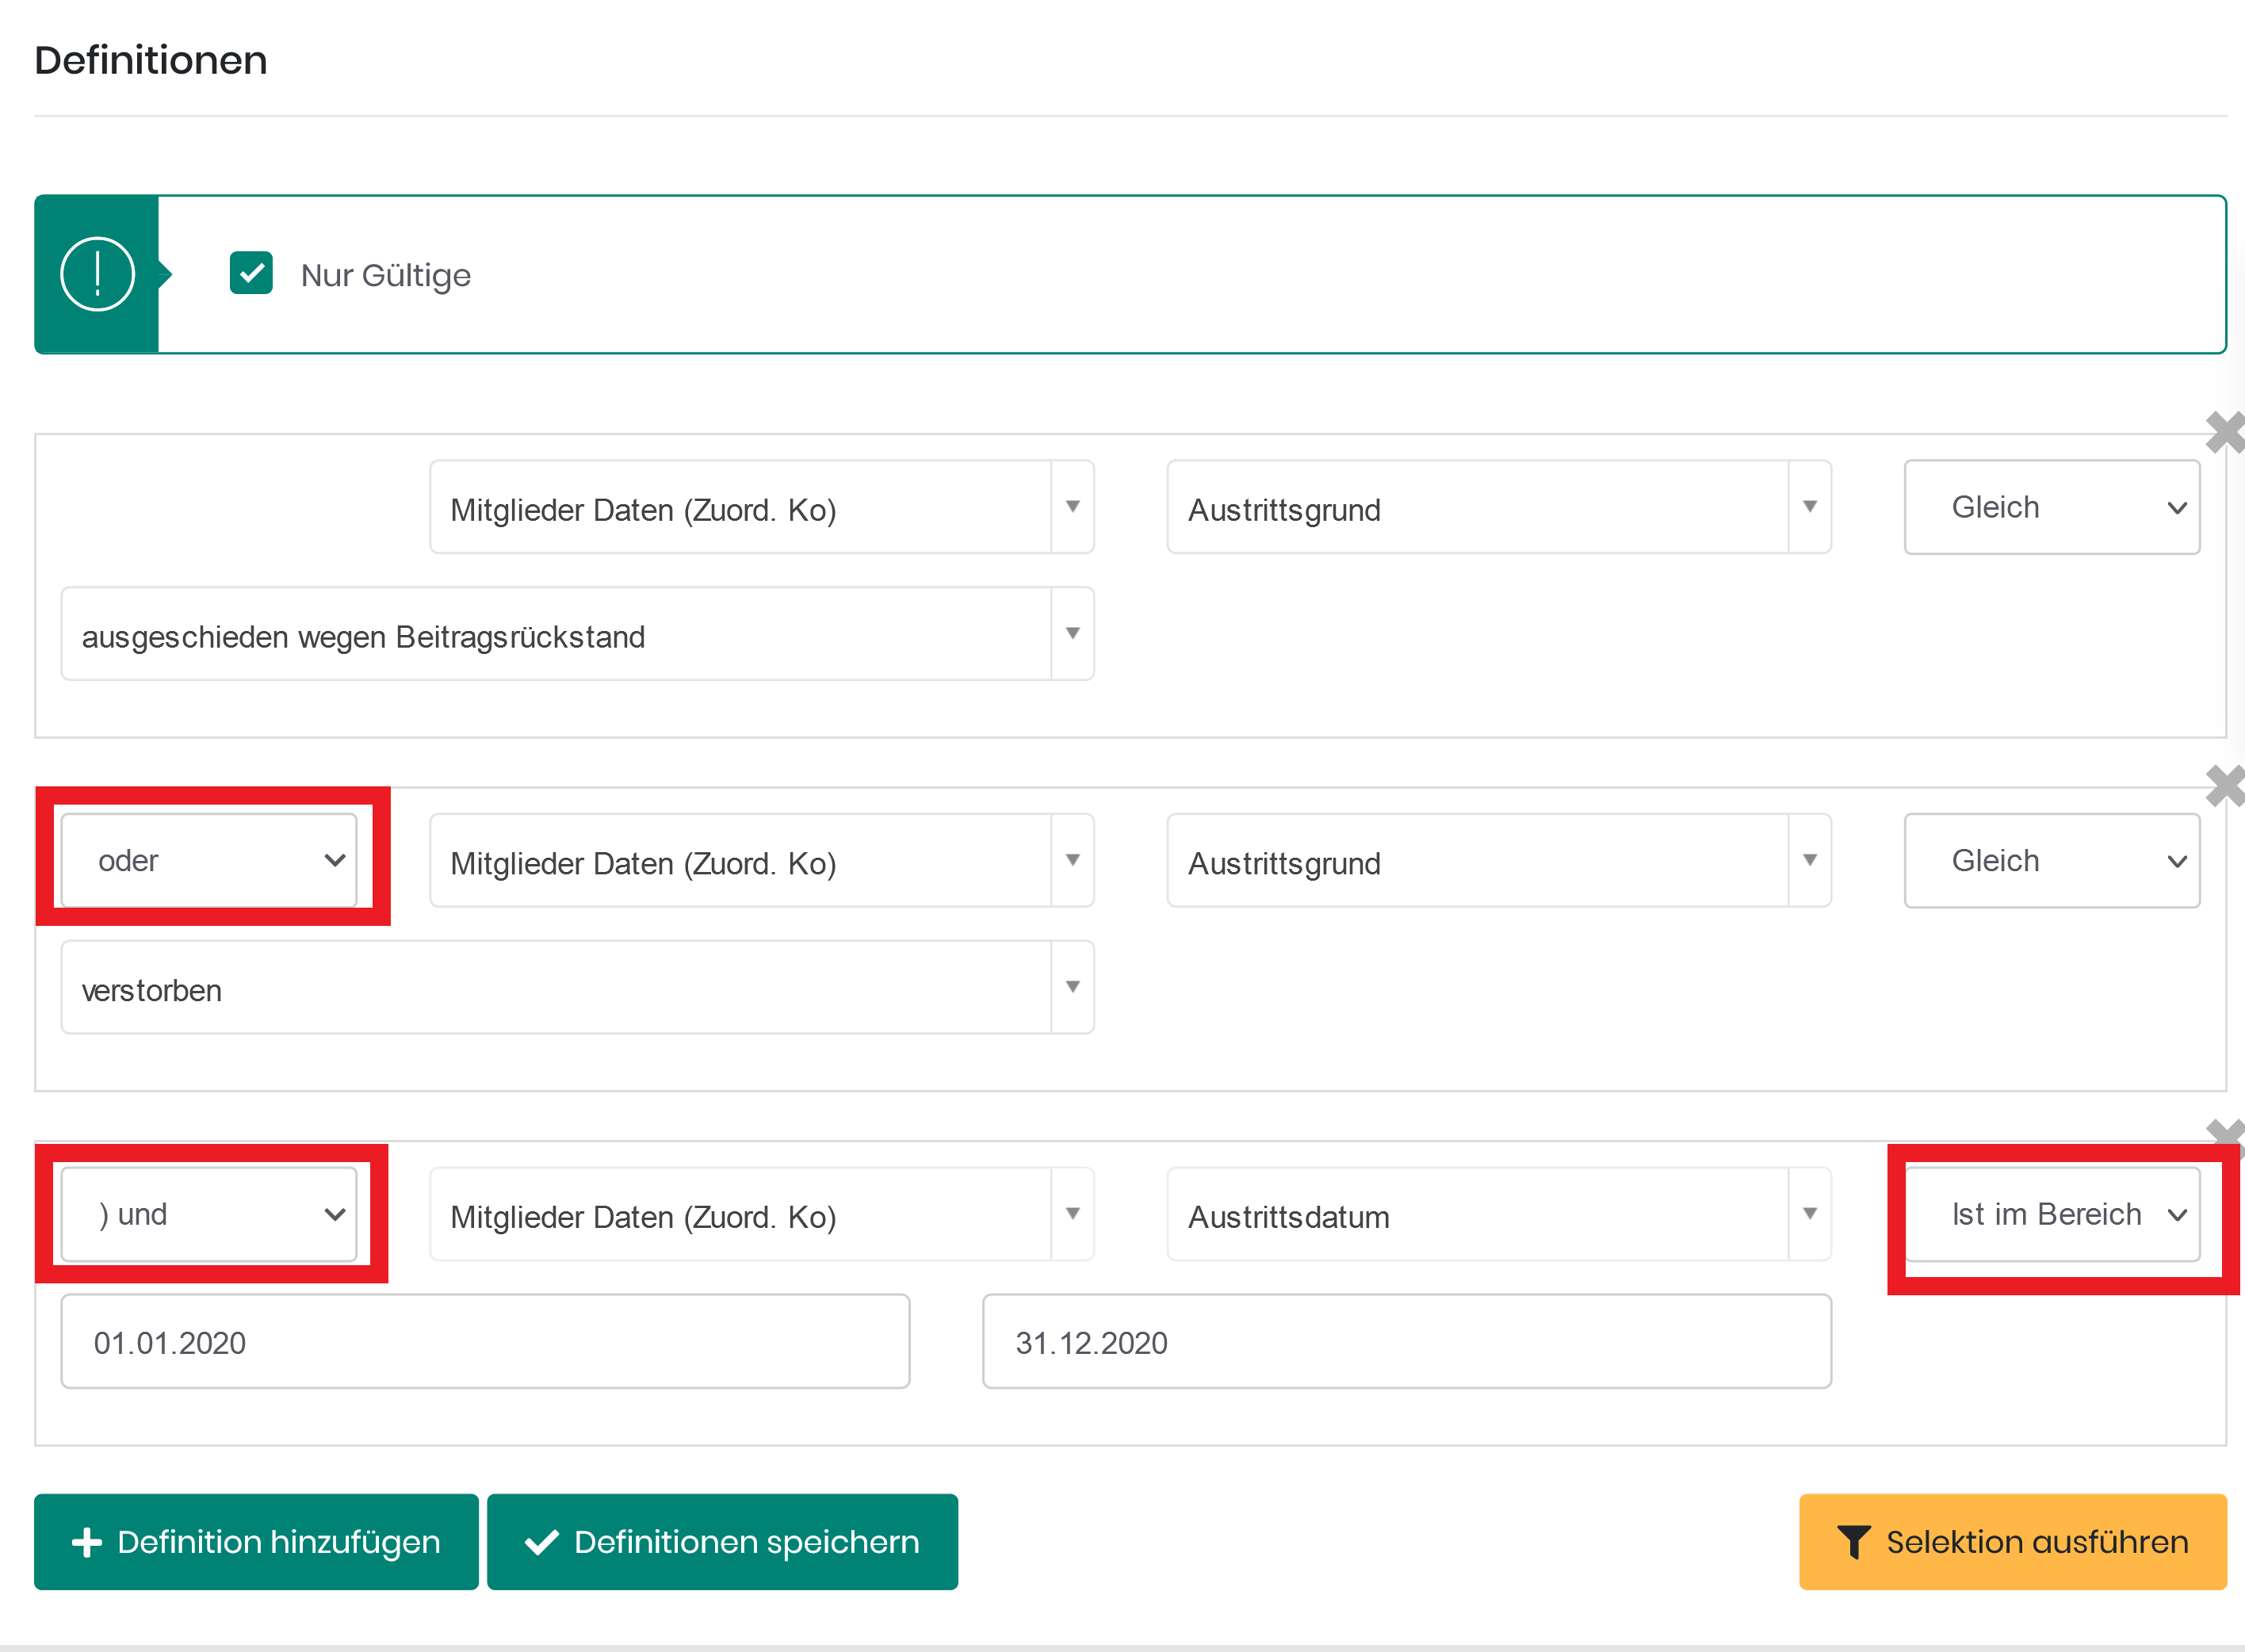Open the Austrittsdatum field dropdown

coord(1498,1214)
